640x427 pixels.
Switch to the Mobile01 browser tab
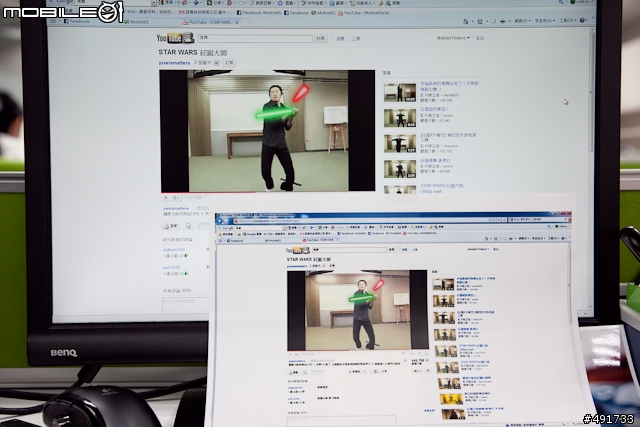click(x=136, y=22)
